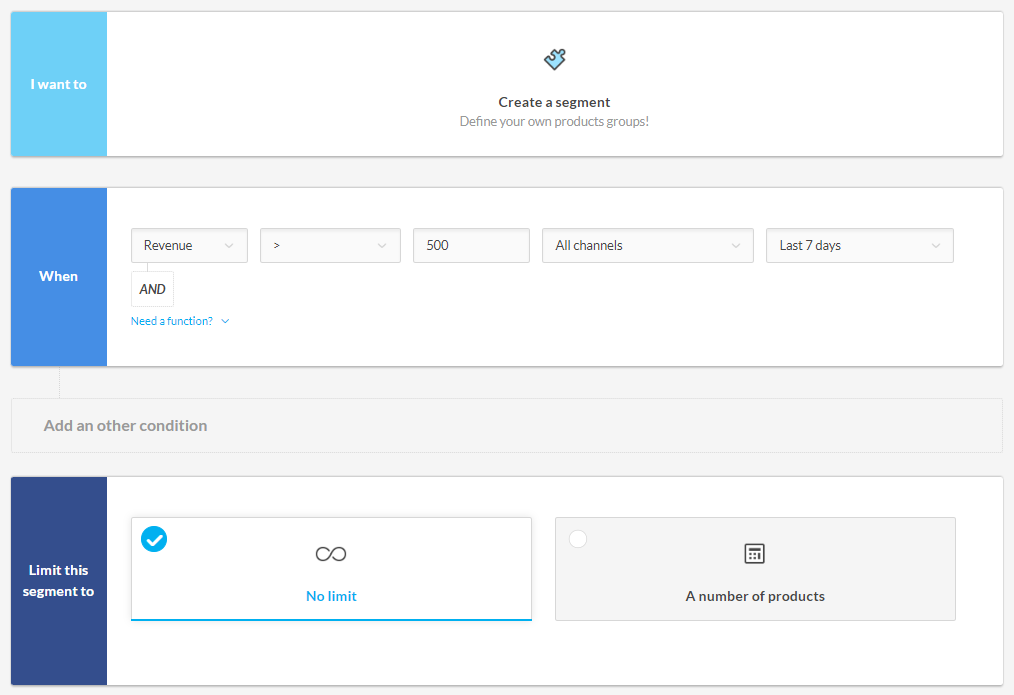This screenshot has width=1014, height=695.
Task: Click the infinity No limit icon
Action: point(331,554)
